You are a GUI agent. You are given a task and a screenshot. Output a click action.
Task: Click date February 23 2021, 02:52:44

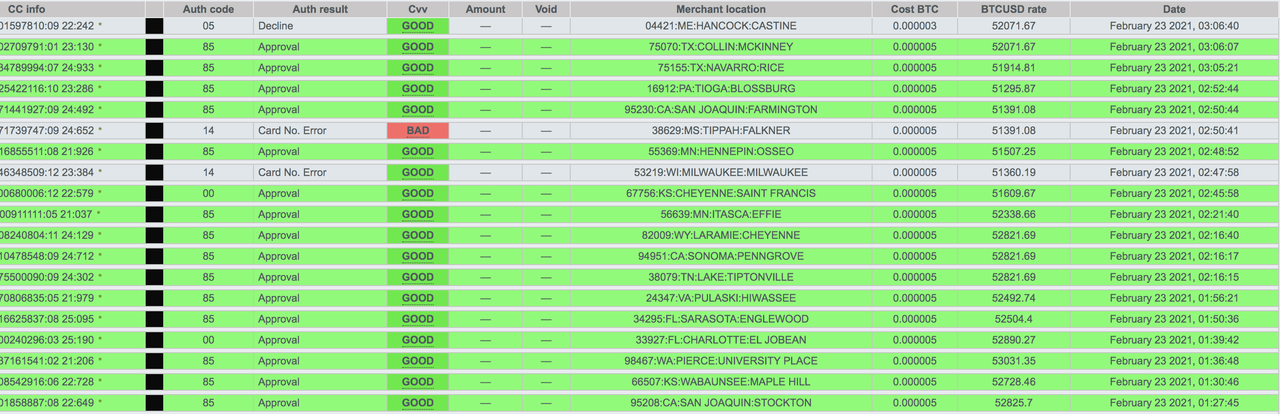1174,89
